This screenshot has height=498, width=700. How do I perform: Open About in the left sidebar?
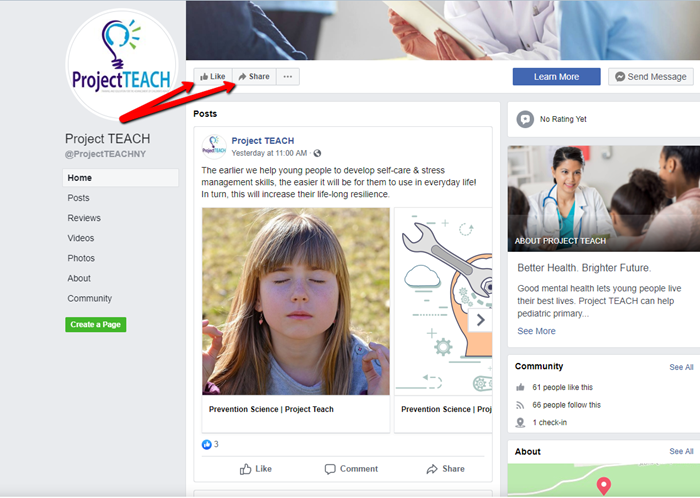pos(79,278)
